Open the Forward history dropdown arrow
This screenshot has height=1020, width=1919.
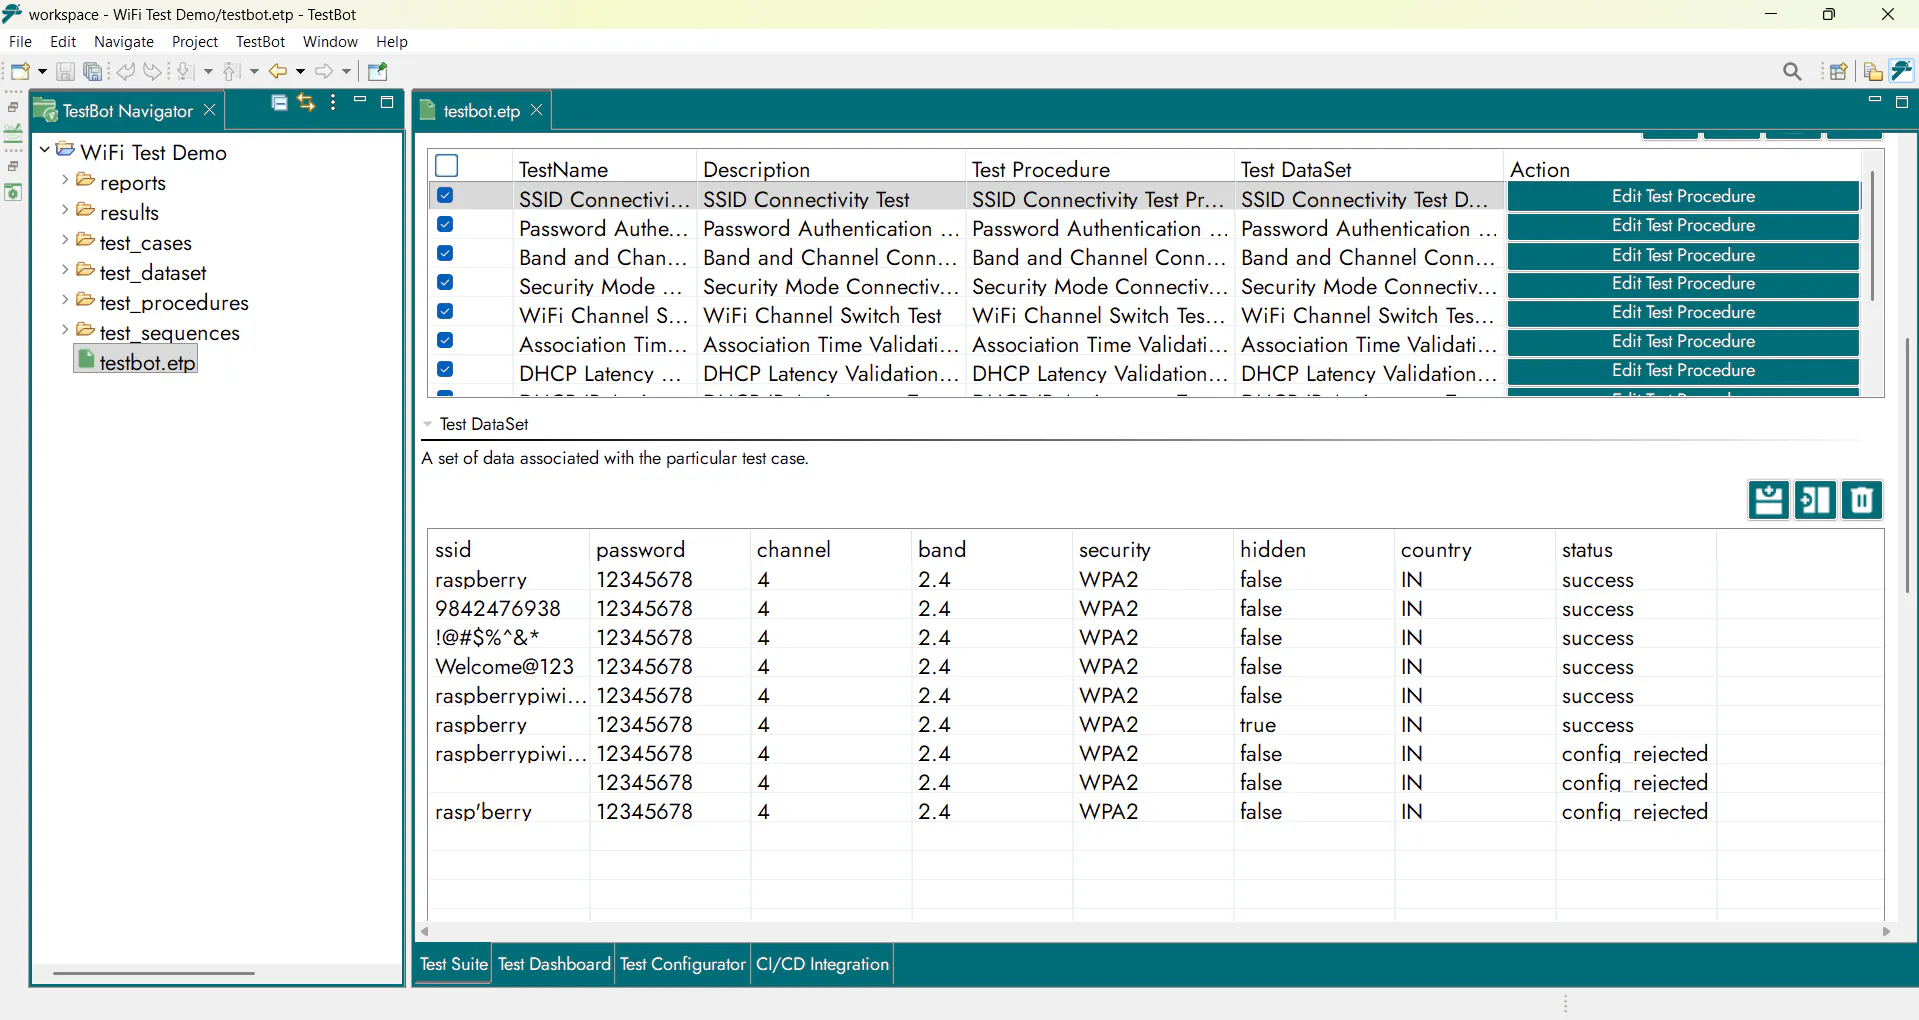tap(347, 71)
